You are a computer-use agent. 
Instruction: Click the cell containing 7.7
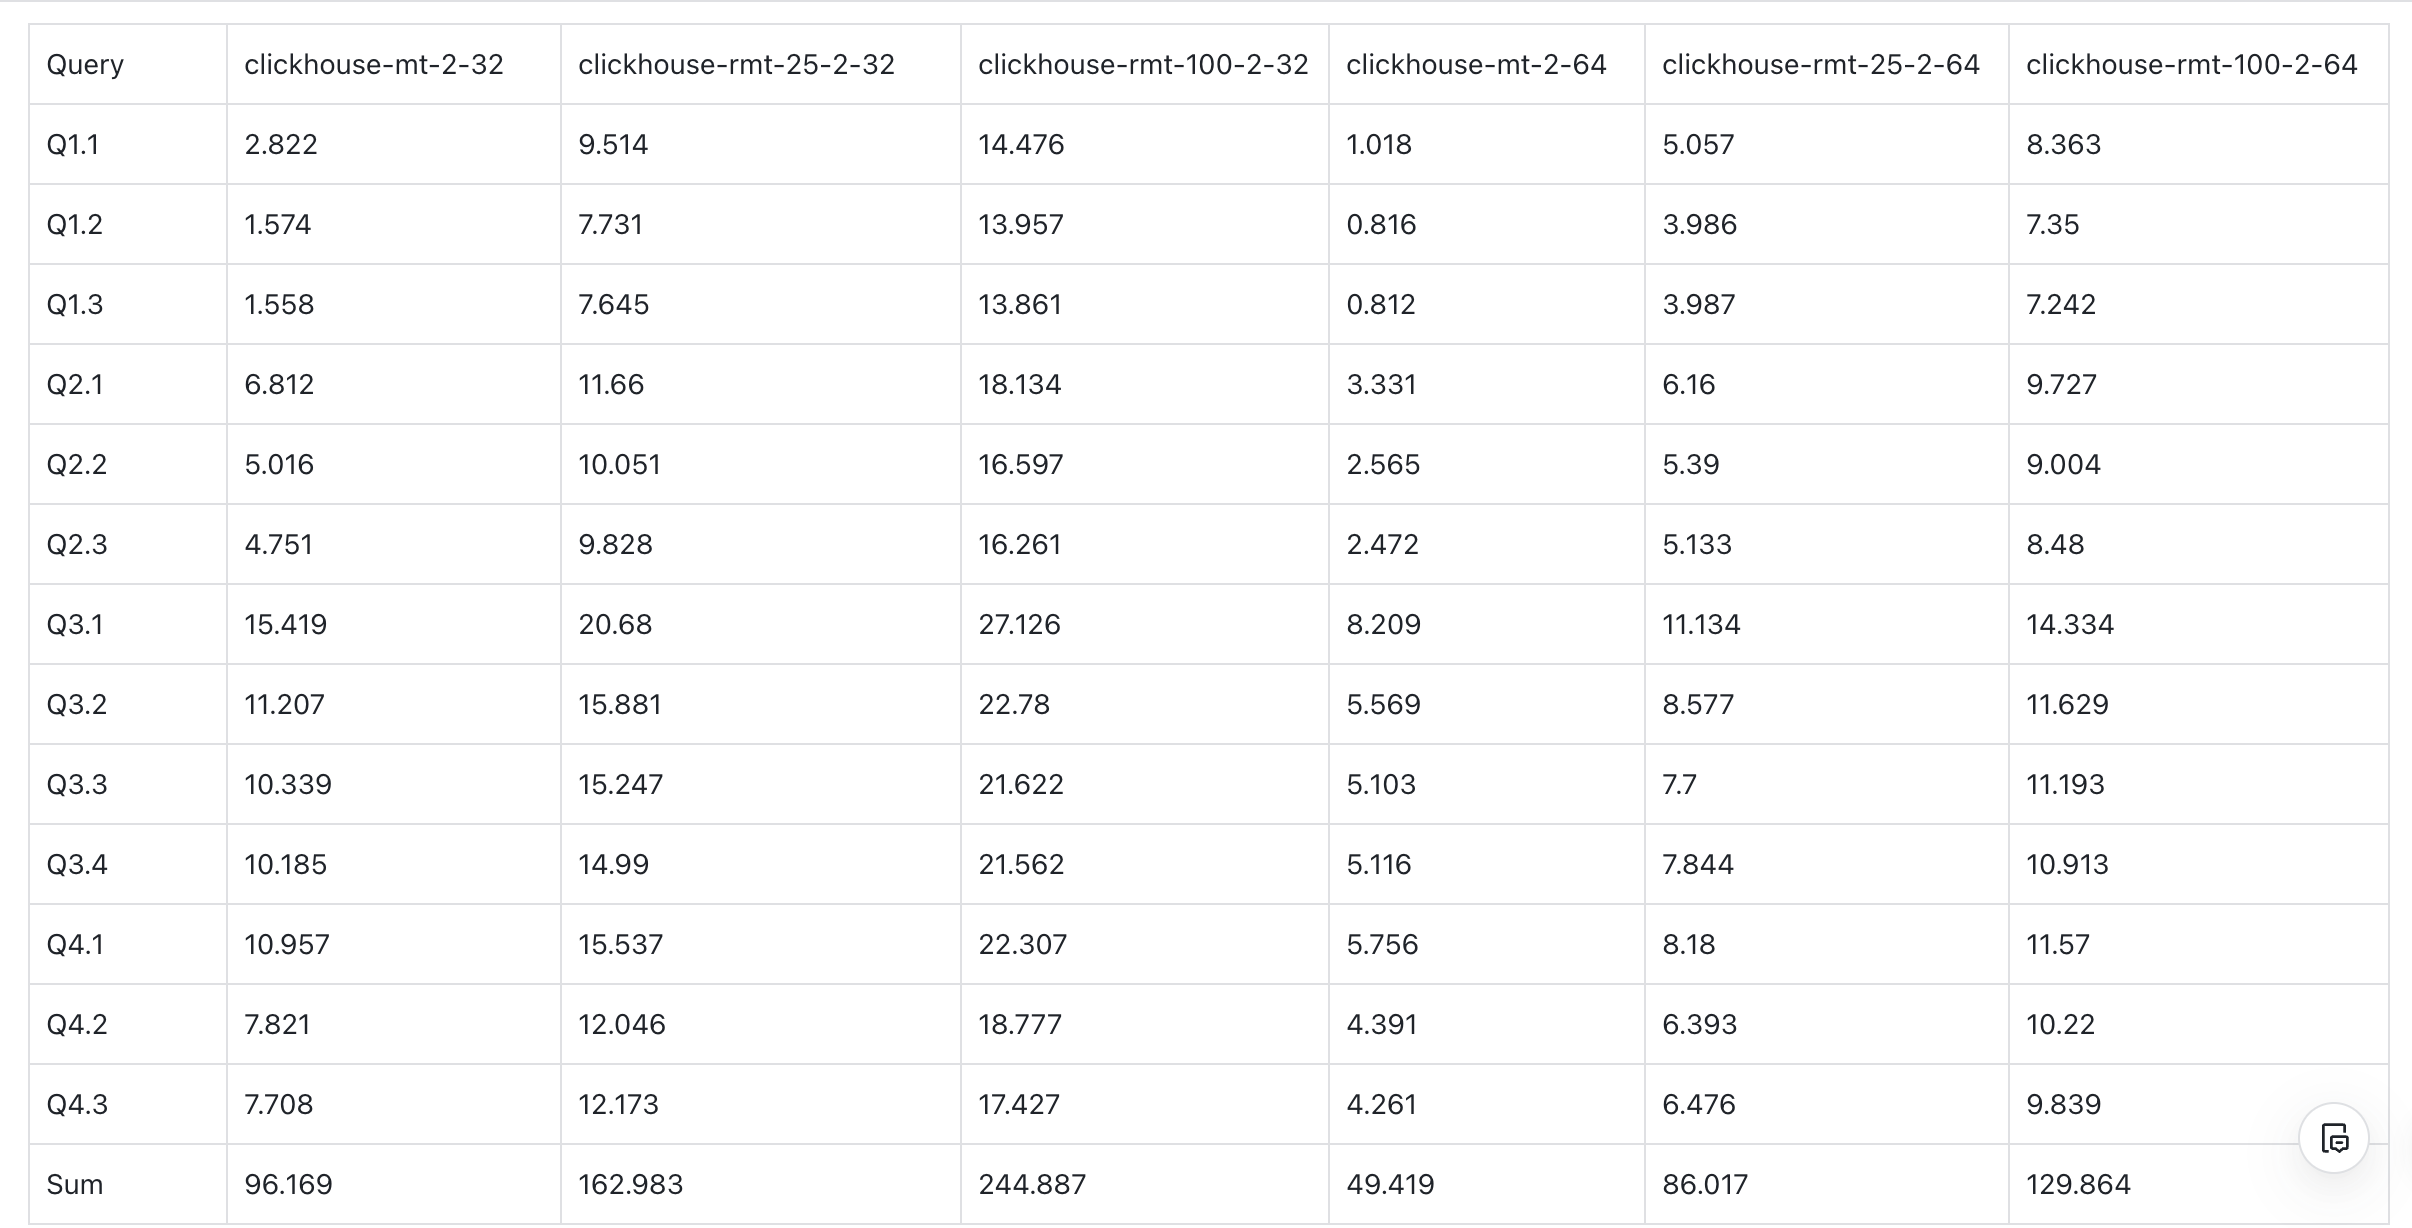pyautogui.click(x=1679, y=785)
